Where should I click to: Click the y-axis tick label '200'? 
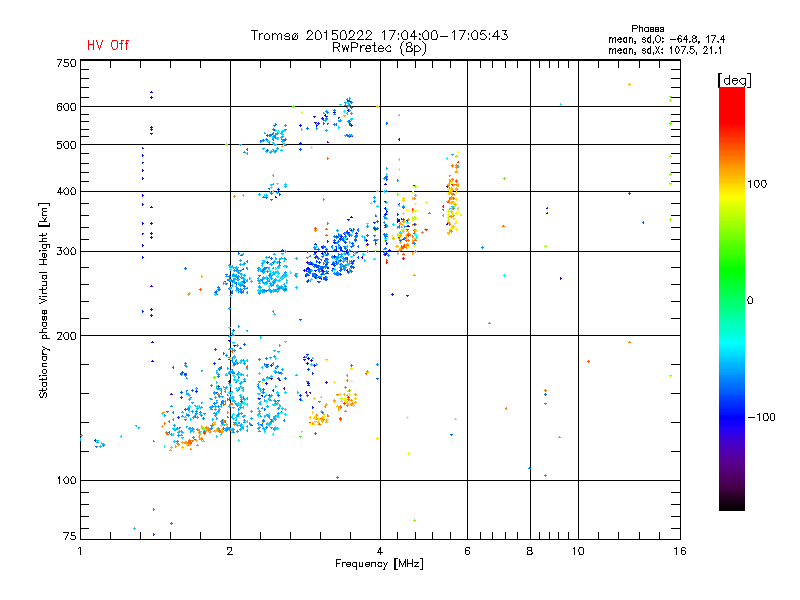point(66,336)
